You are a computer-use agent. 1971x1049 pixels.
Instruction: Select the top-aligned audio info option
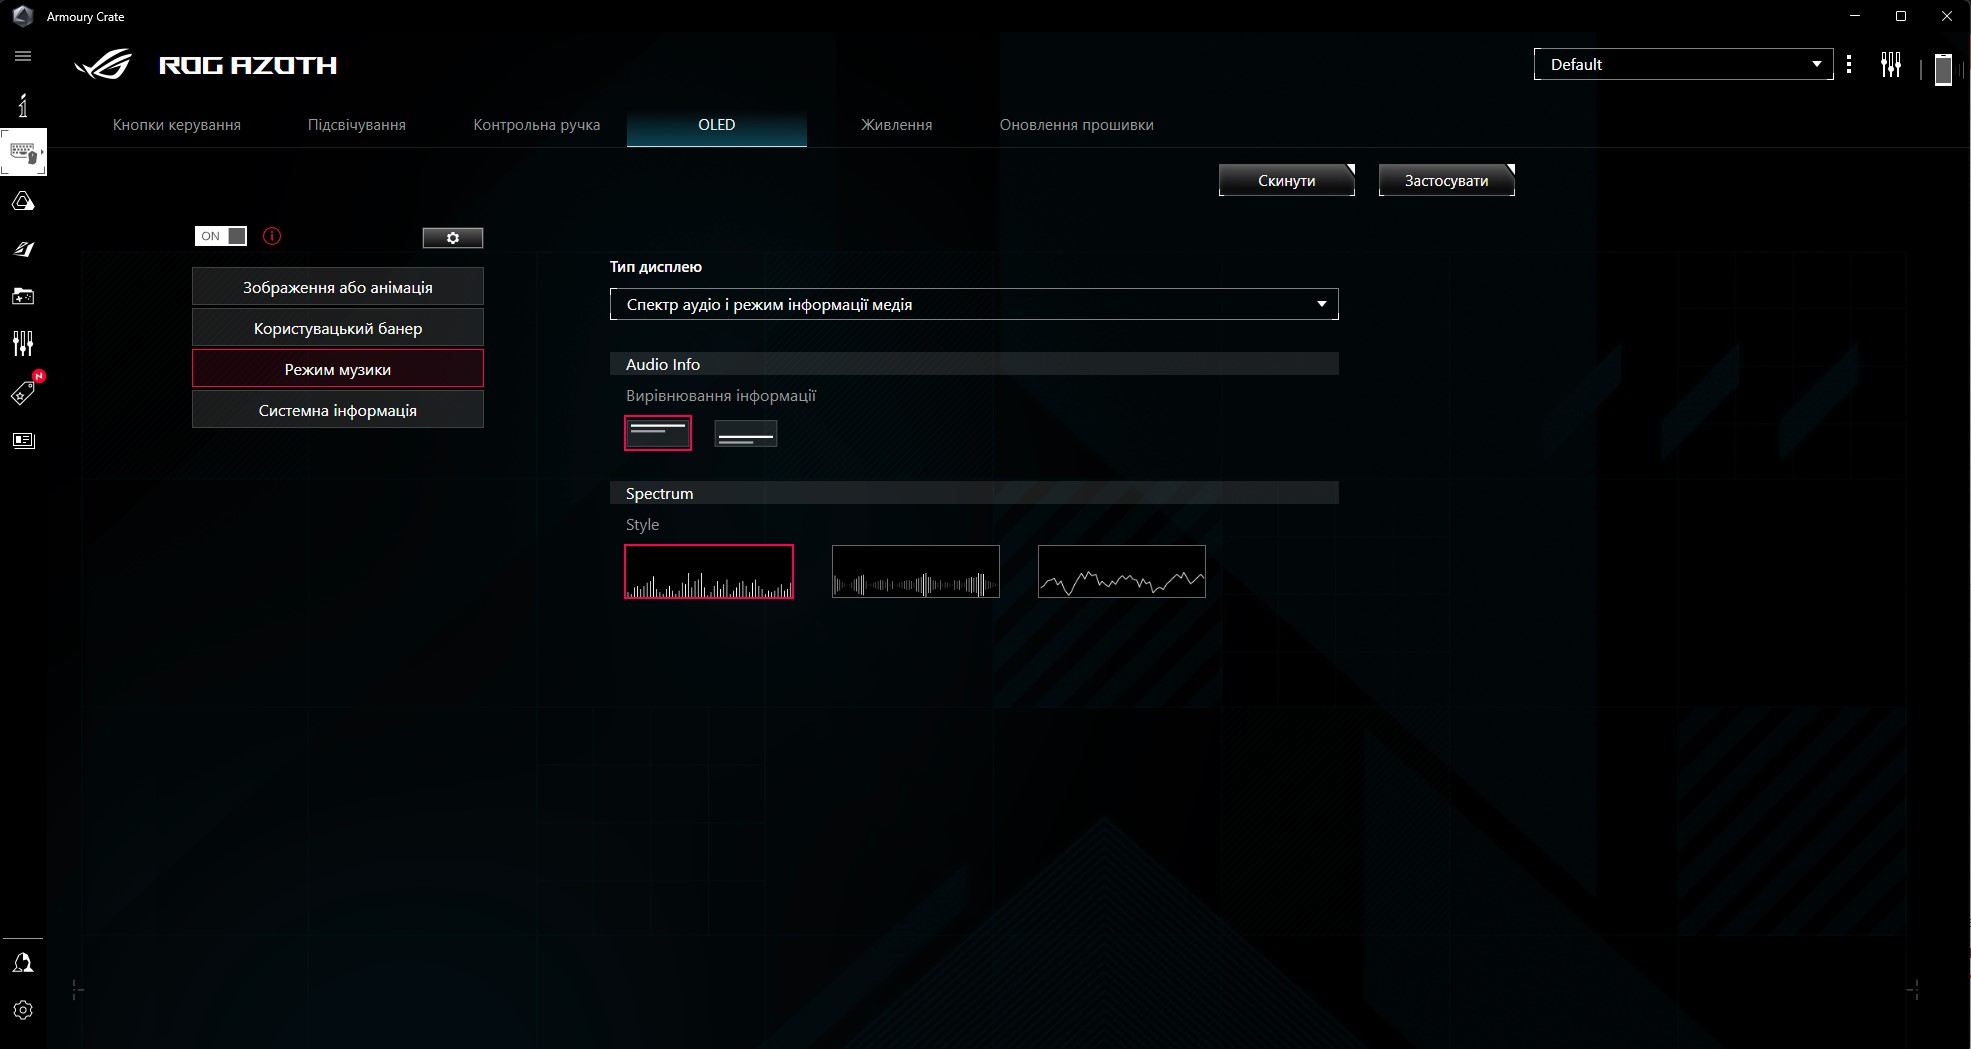(657, 433)
